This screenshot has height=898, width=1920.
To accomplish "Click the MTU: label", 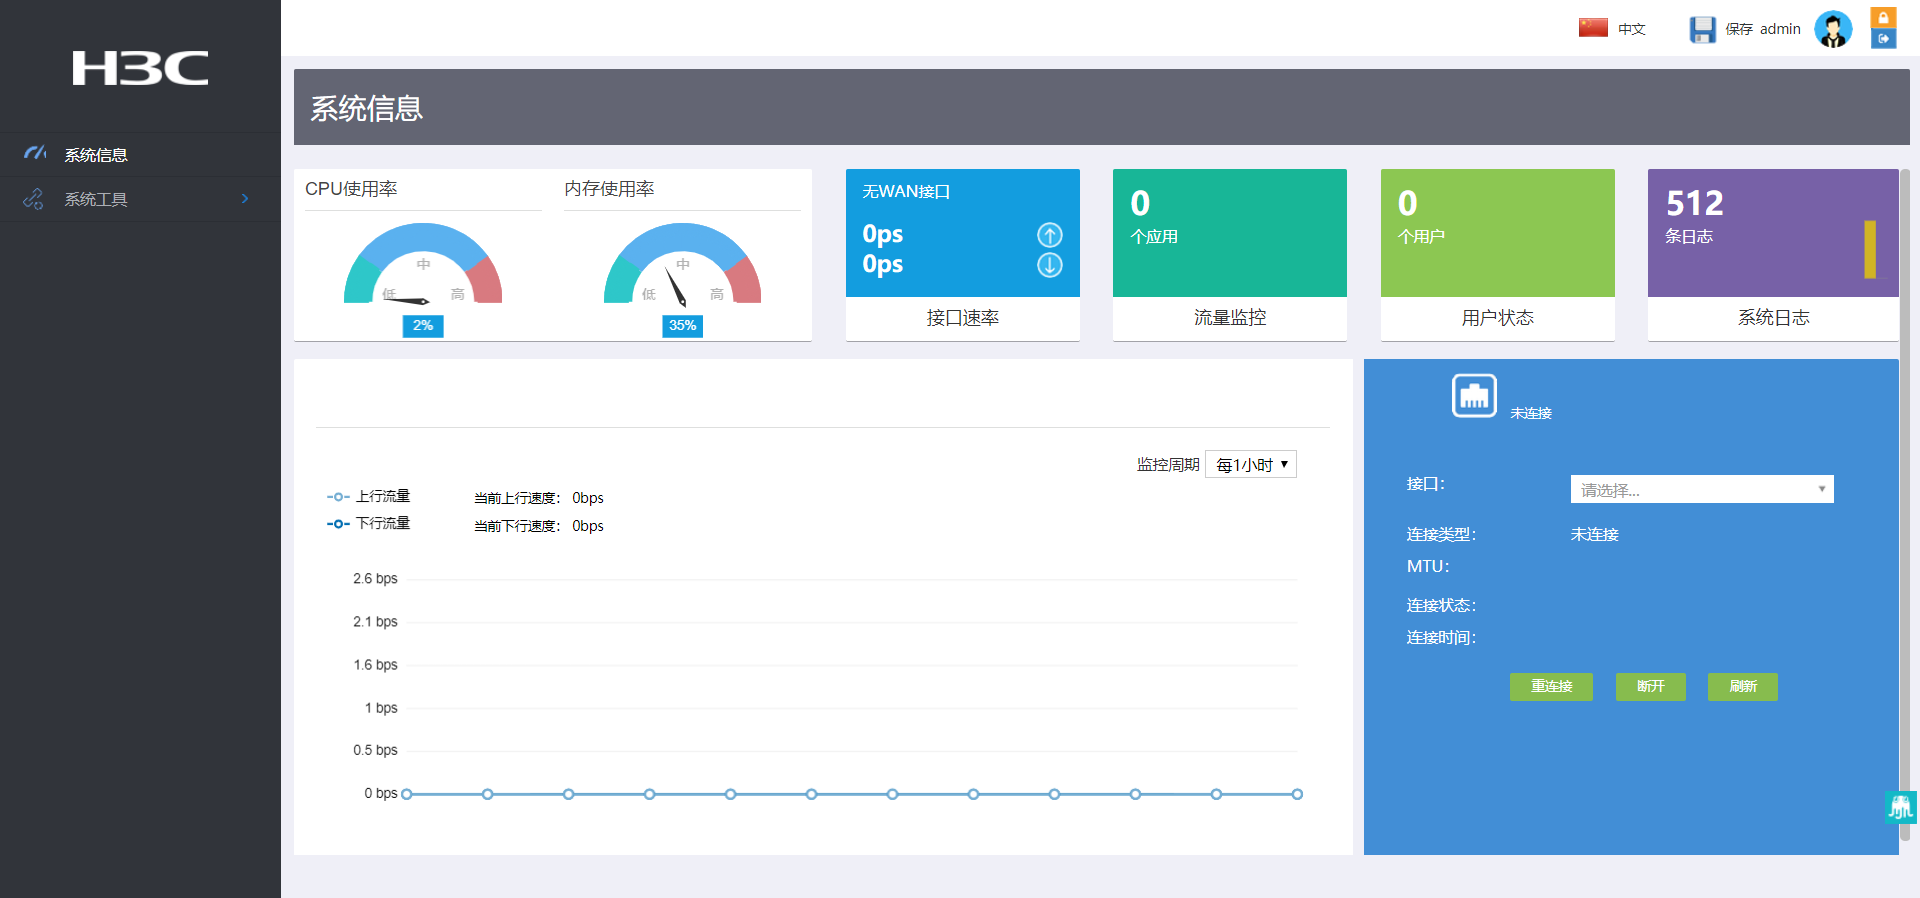I will click(1428, 567).
